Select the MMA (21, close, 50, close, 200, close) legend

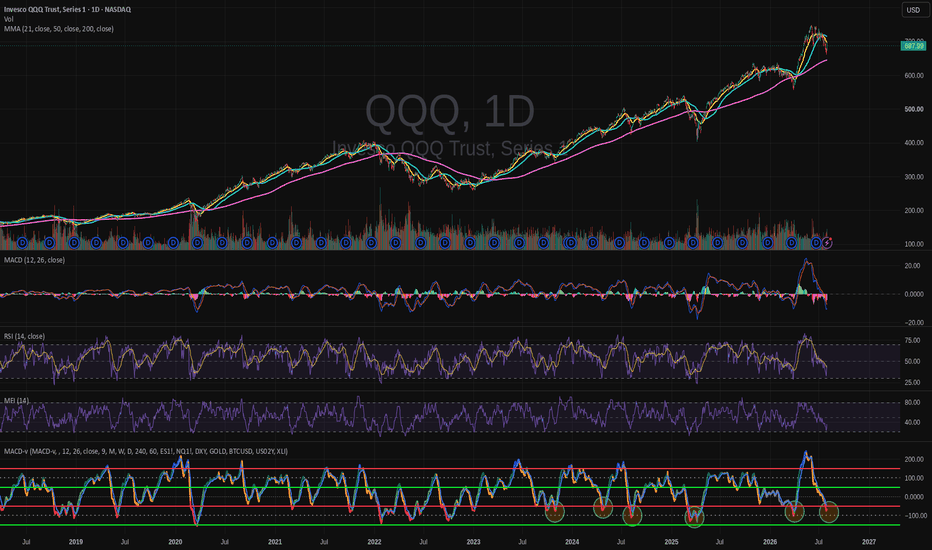click(x=59, y=29)
